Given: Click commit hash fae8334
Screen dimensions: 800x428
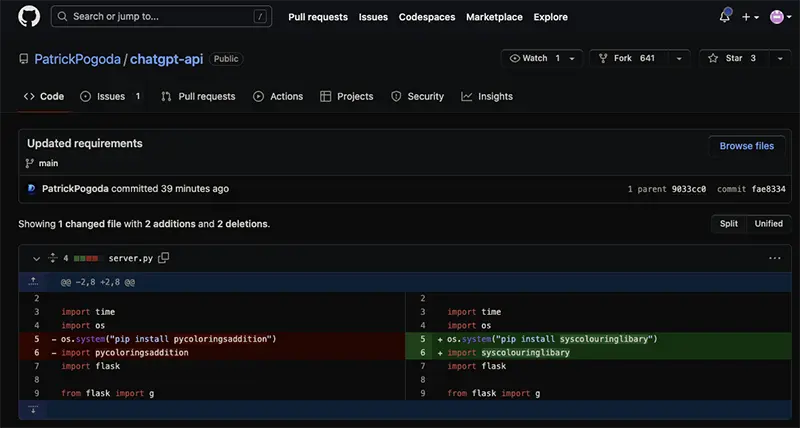Looking at the screenshot, I should [768, 189].
